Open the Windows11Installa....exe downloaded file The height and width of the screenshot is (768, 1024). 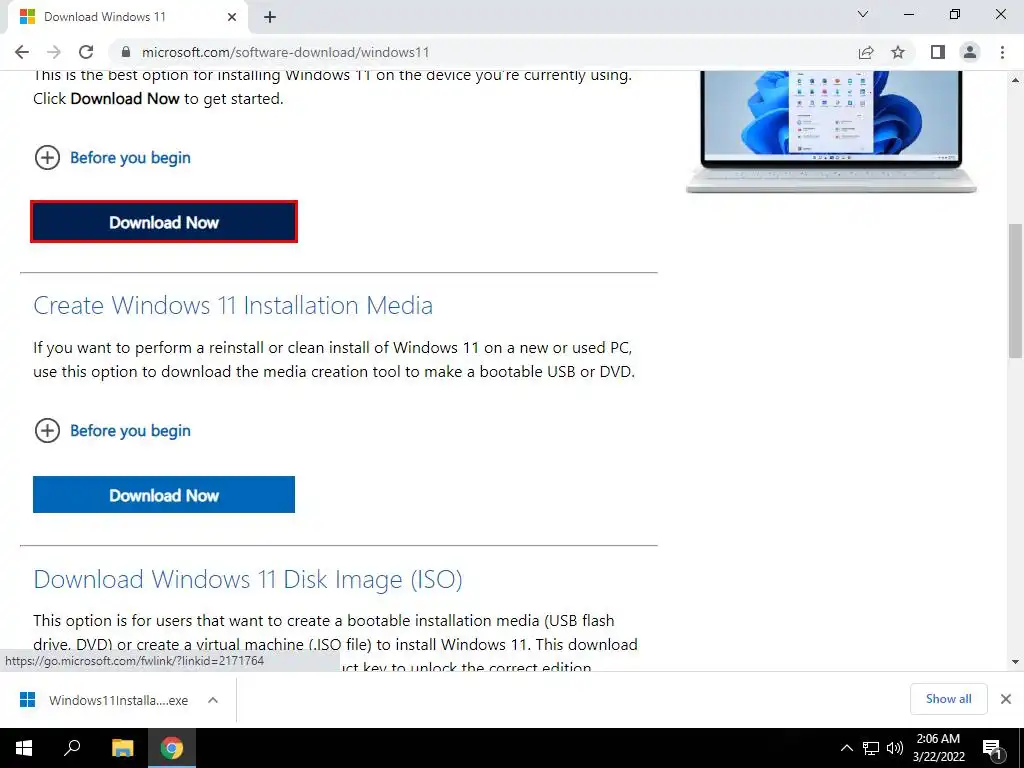(x=104, y=700)
